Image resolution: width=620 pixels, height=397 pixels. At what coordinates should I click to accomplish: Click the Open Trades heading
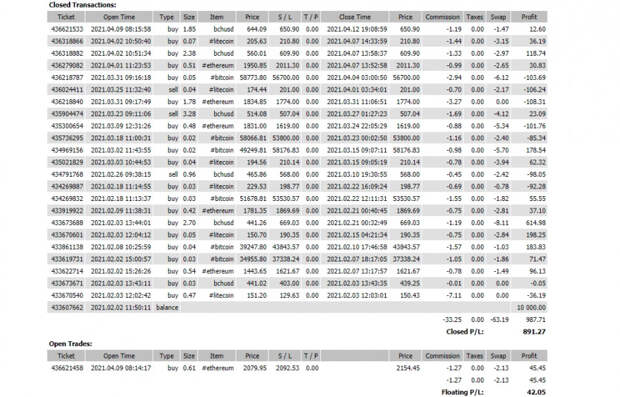[70, 344]
